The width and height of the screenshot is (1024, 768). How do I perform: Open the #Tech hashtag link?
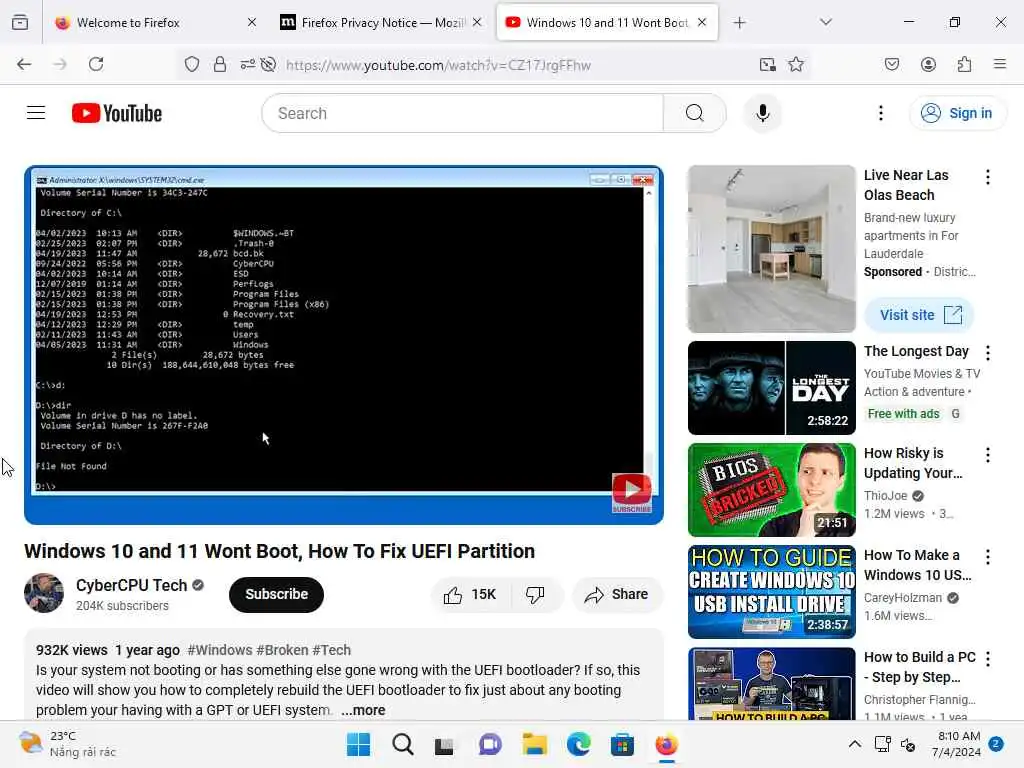(331, 650)
